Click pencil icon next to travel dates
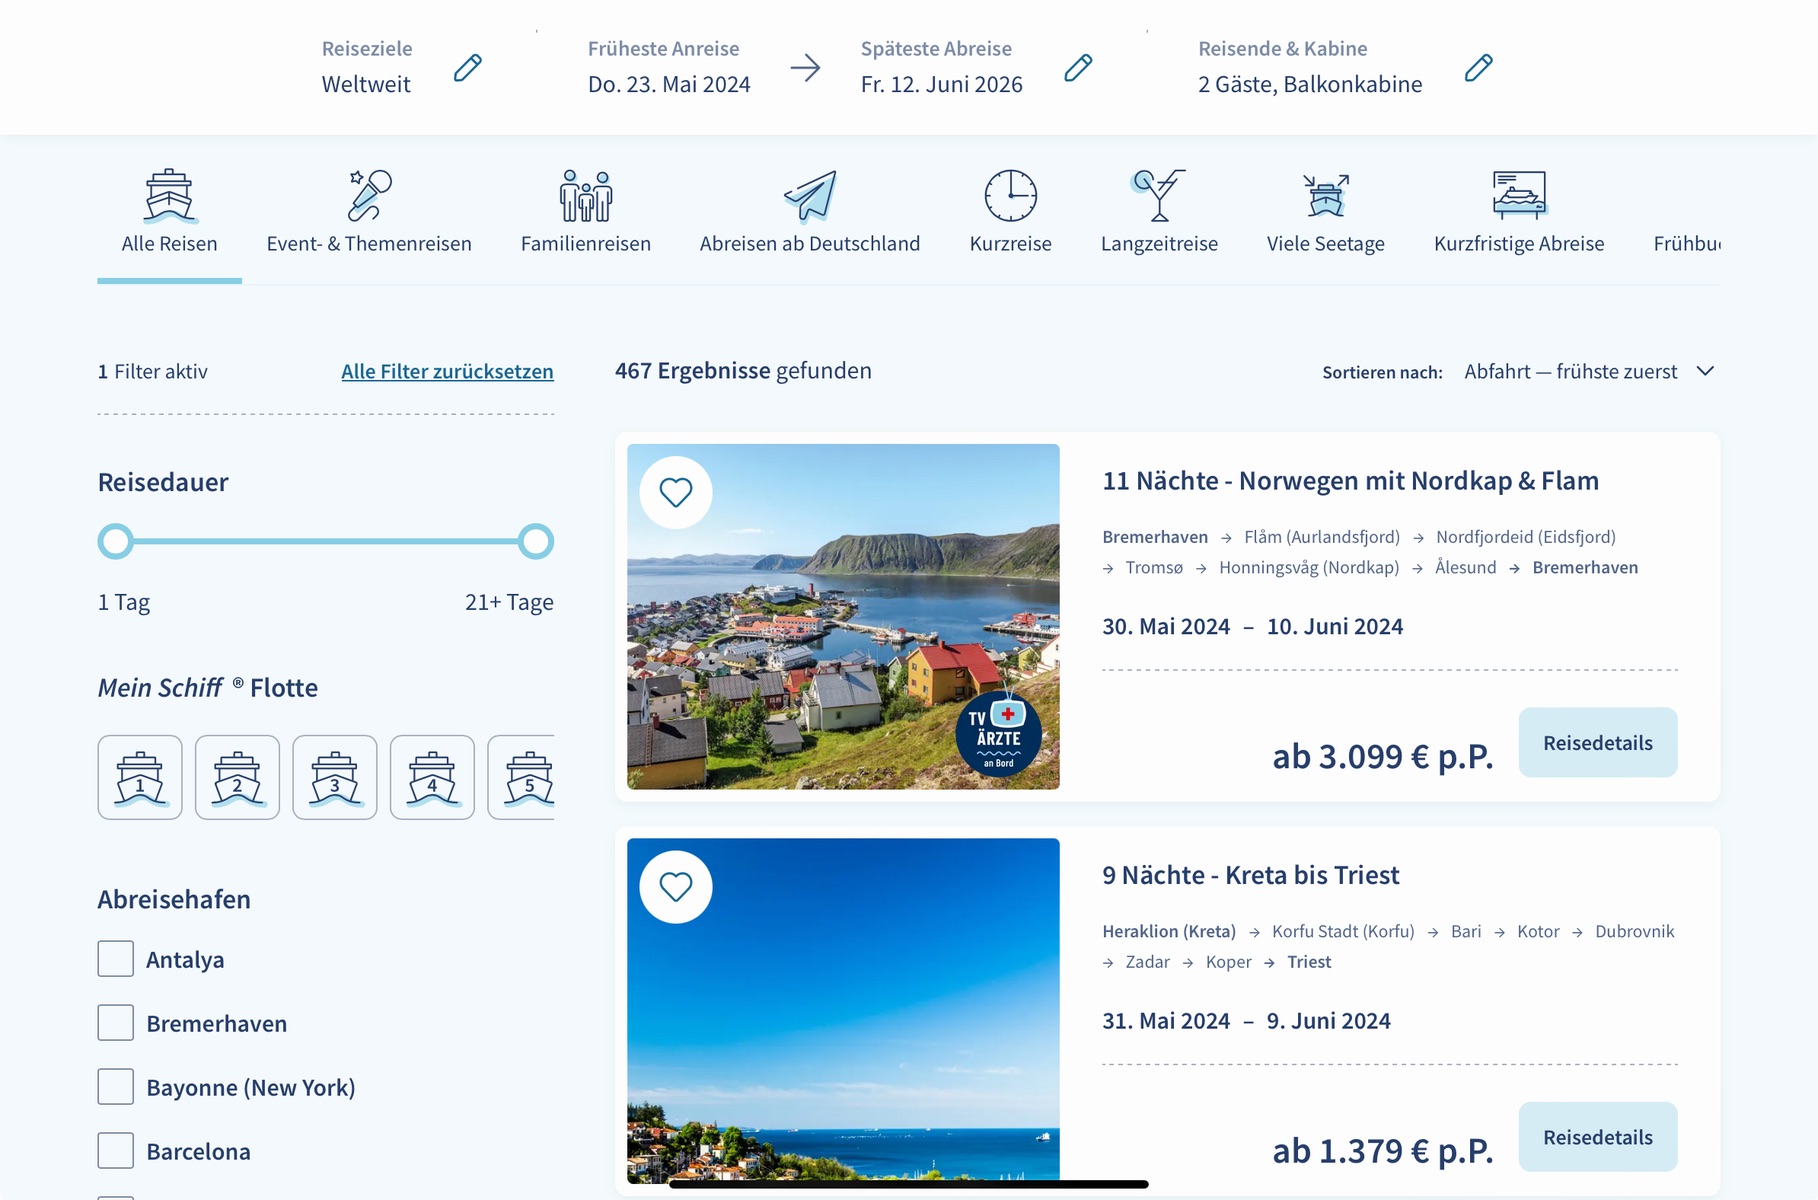 [x=1077, y=68]
